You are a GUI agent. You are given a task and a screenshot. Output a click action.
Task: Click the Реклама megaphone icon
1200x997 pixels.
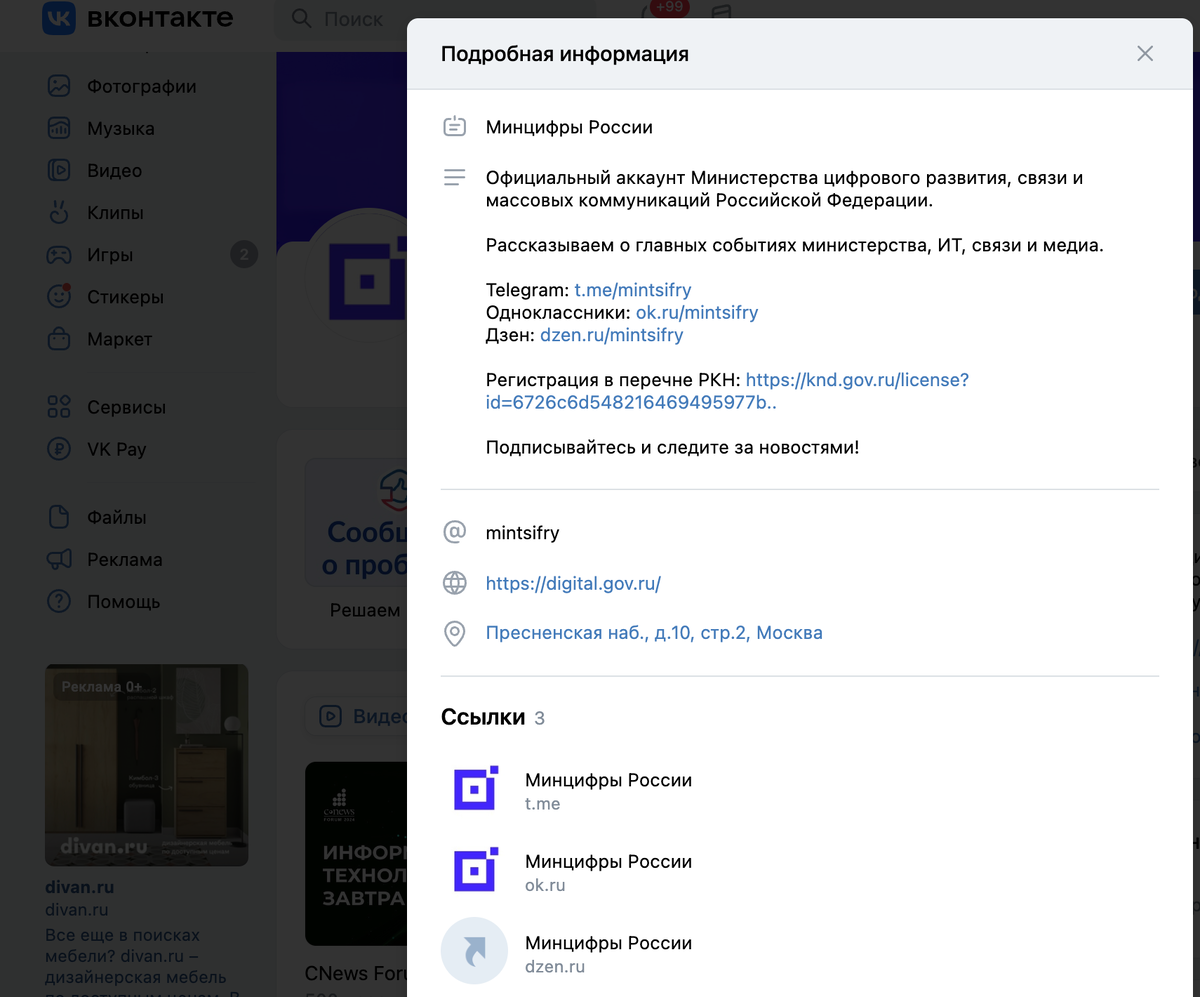(x=59, y=559)
